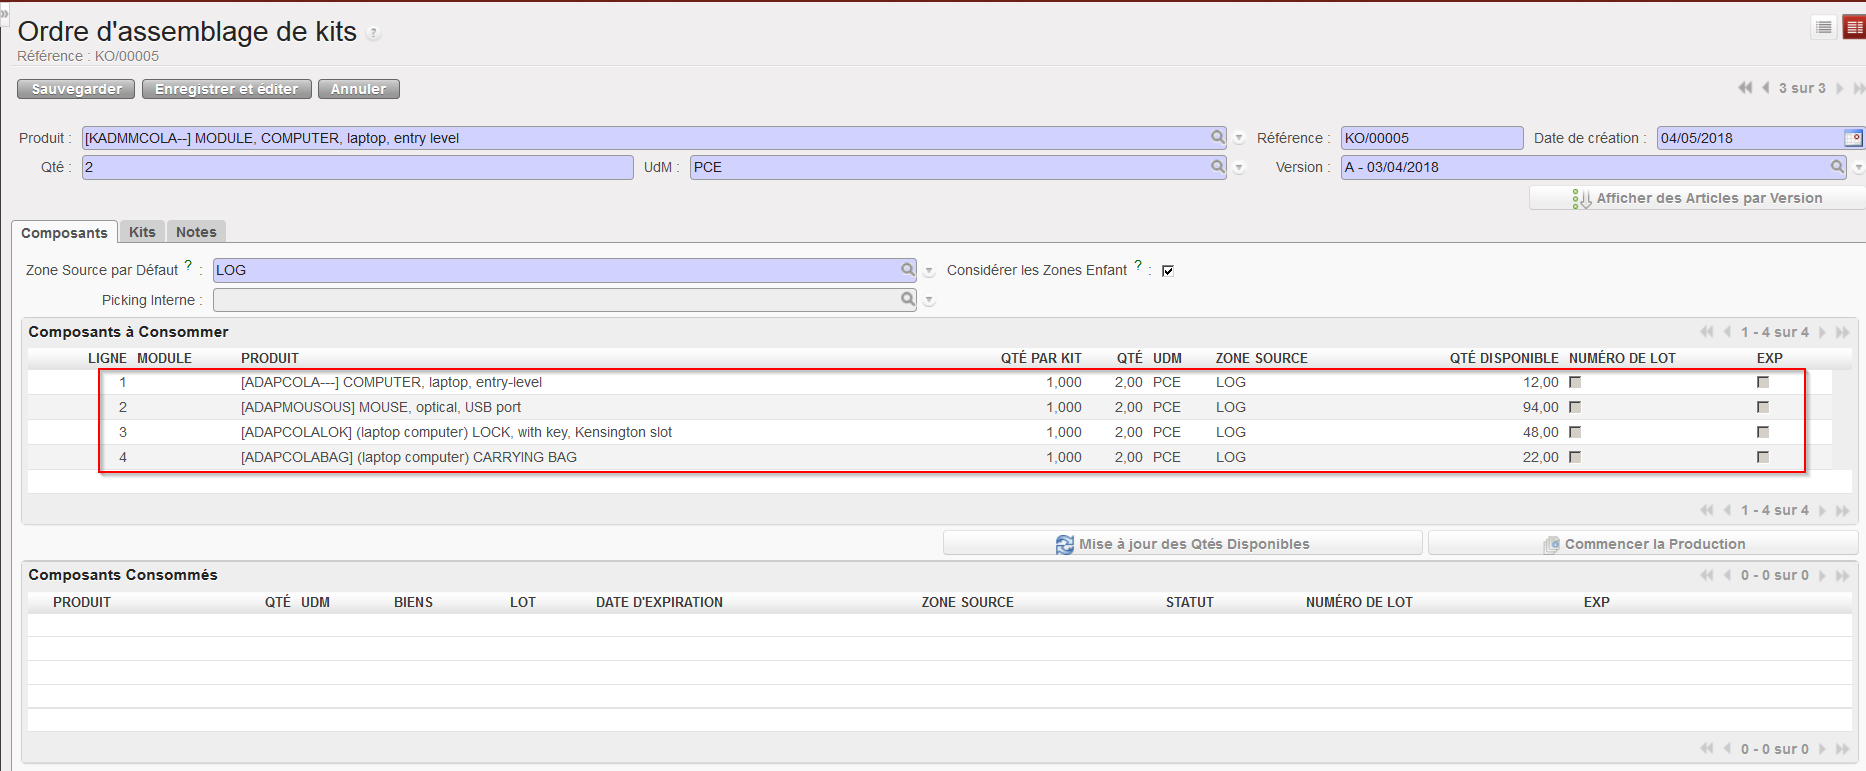Open the Kits tab
The image size is (1866, 771).
(x=142, y=232)
